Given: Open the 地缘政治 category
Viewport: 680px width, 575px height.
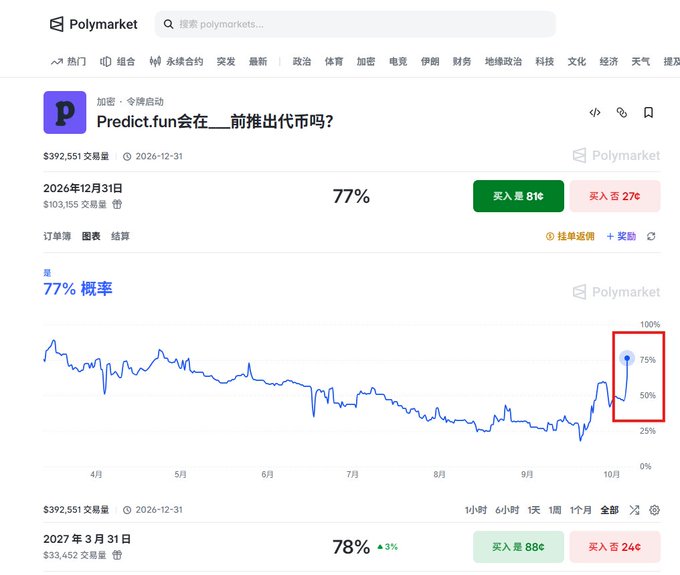Looking at the screenshot, I should pyautogui.click(x=503, y=62).
